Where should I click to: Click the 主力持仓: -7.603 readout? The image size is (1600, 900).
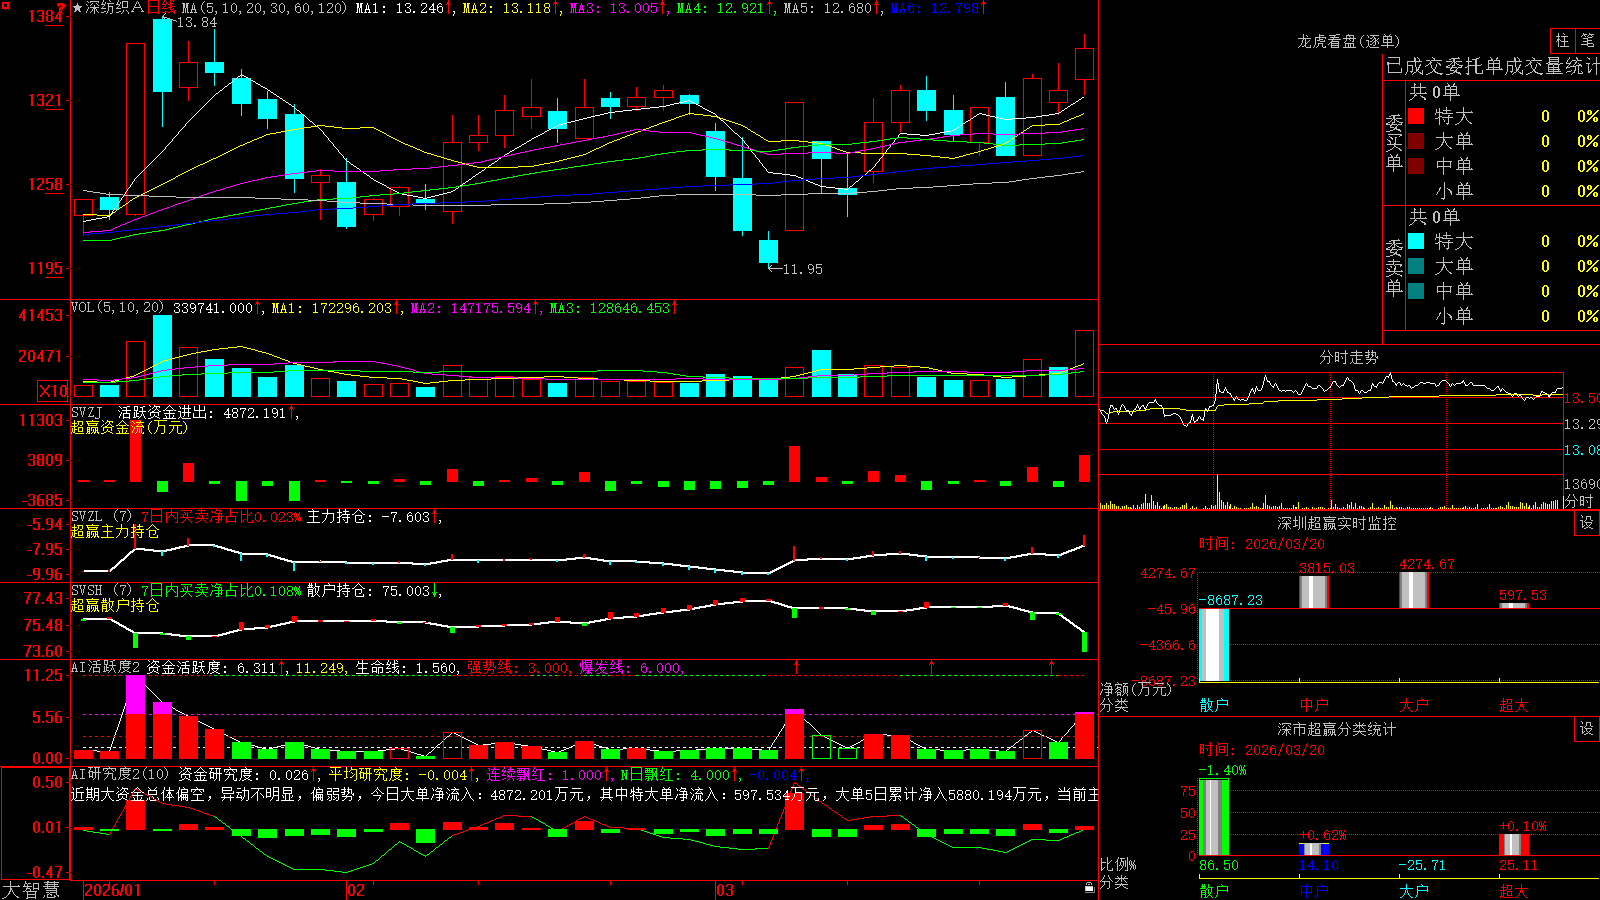click(x=368, y=517)
